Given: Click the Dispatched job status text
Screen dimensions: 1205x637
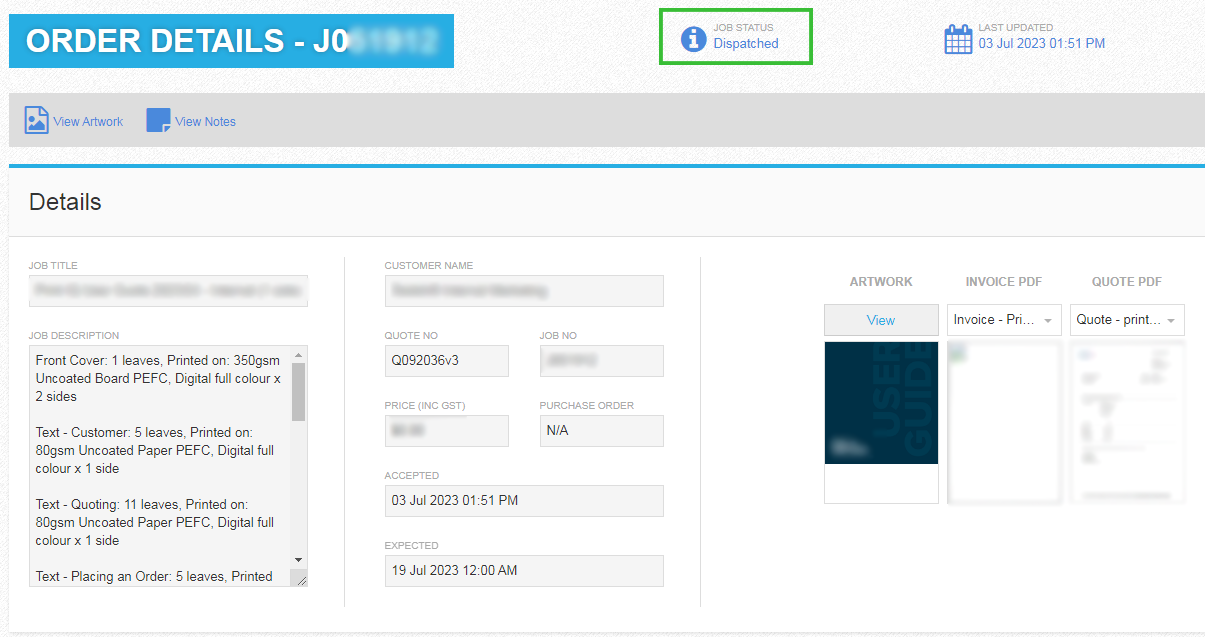Looking at the screenshot, I should [x=745, y=44].
